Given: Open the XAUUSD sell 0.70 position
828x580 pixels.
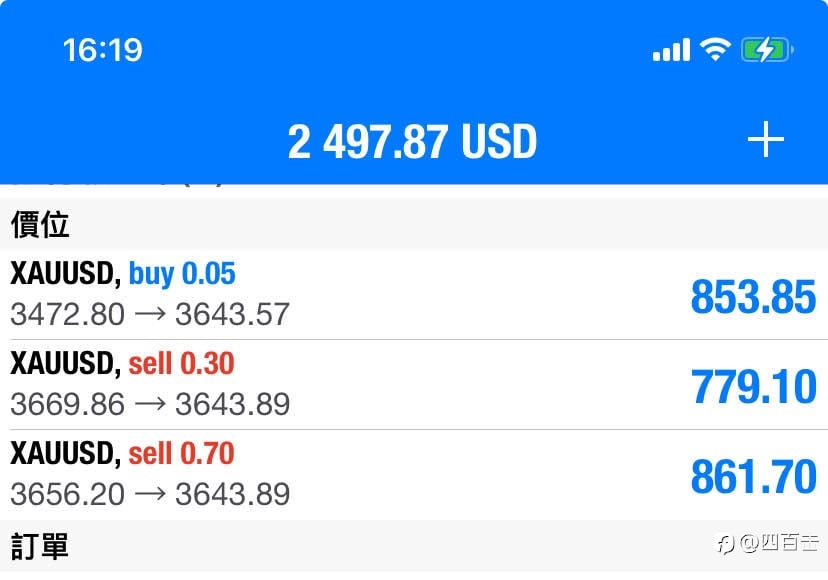Looking at the screenshot, I should coord(414,474).
